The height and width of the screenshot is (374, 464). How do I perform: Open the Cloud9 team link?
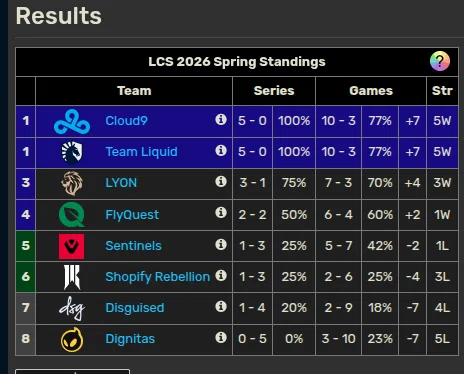point(126,121)
